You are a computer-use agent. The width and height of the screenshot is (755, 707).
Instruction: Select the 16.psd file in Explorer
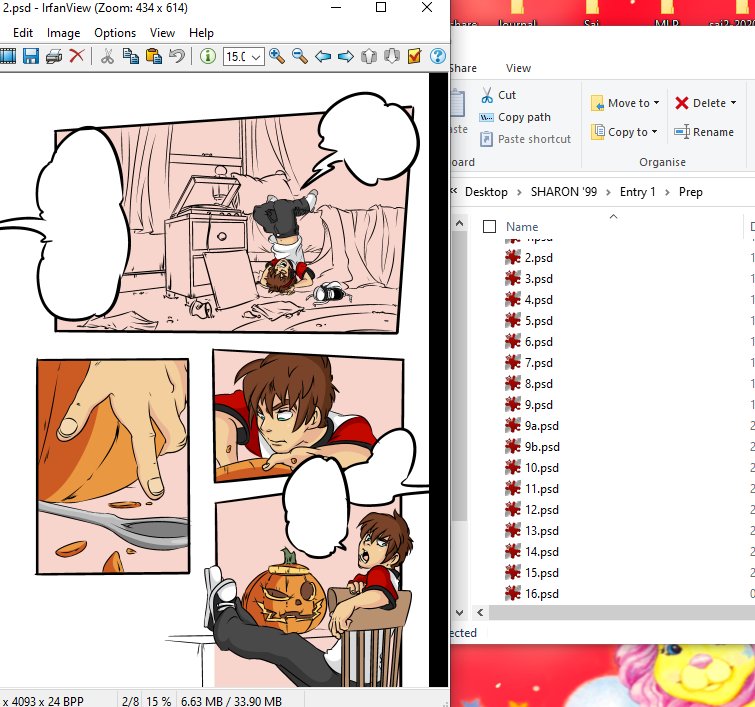click(x=532, y=594)
